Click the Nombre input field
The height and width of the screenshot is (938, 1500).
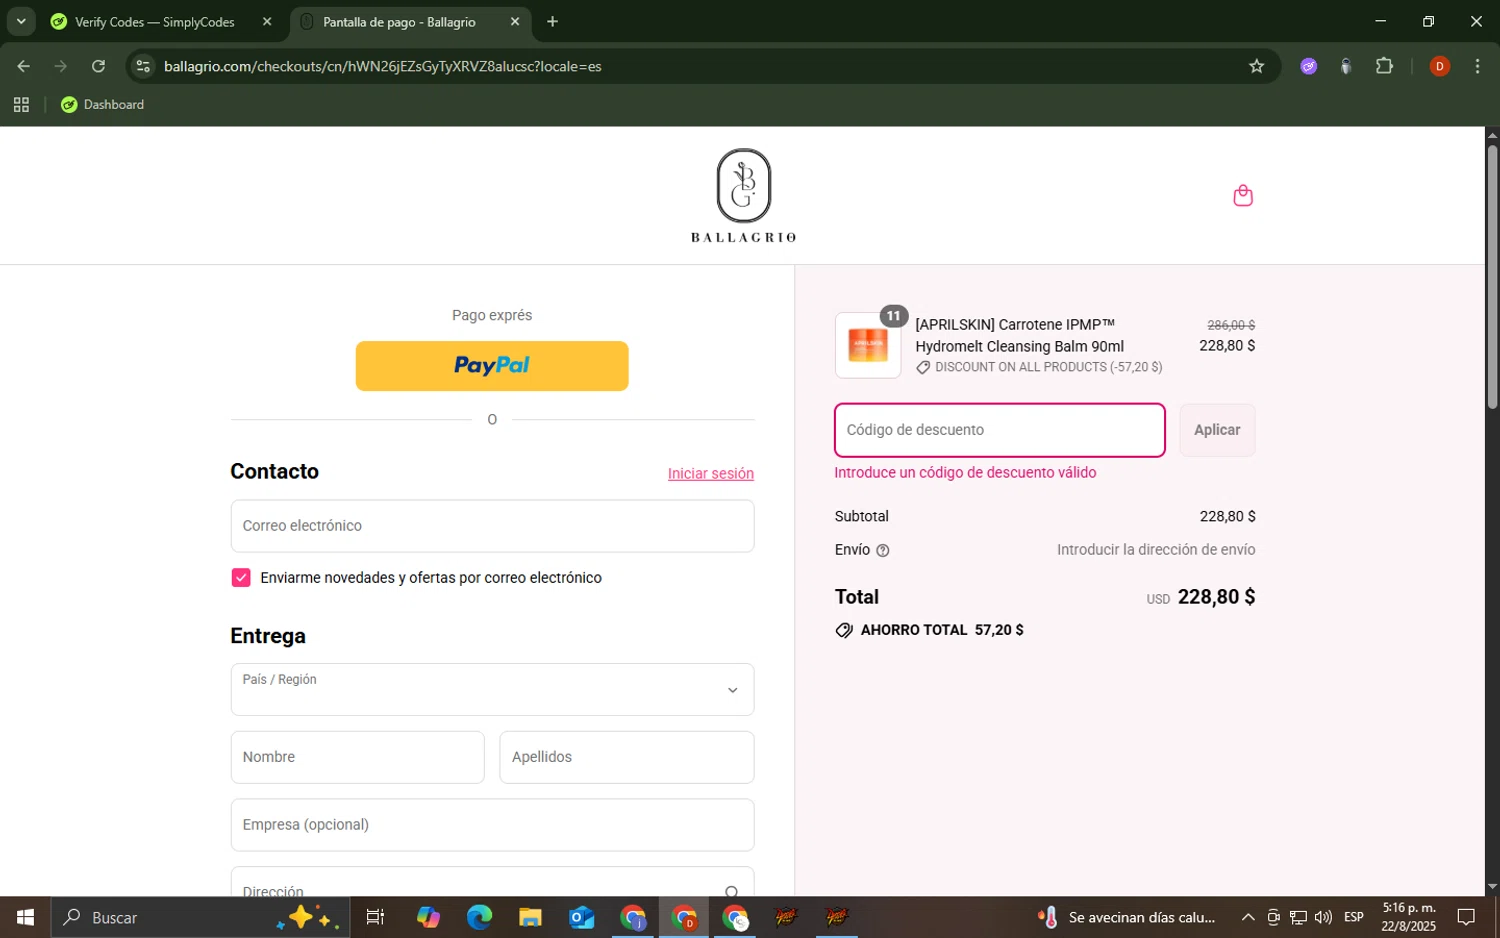coord(357,757)
